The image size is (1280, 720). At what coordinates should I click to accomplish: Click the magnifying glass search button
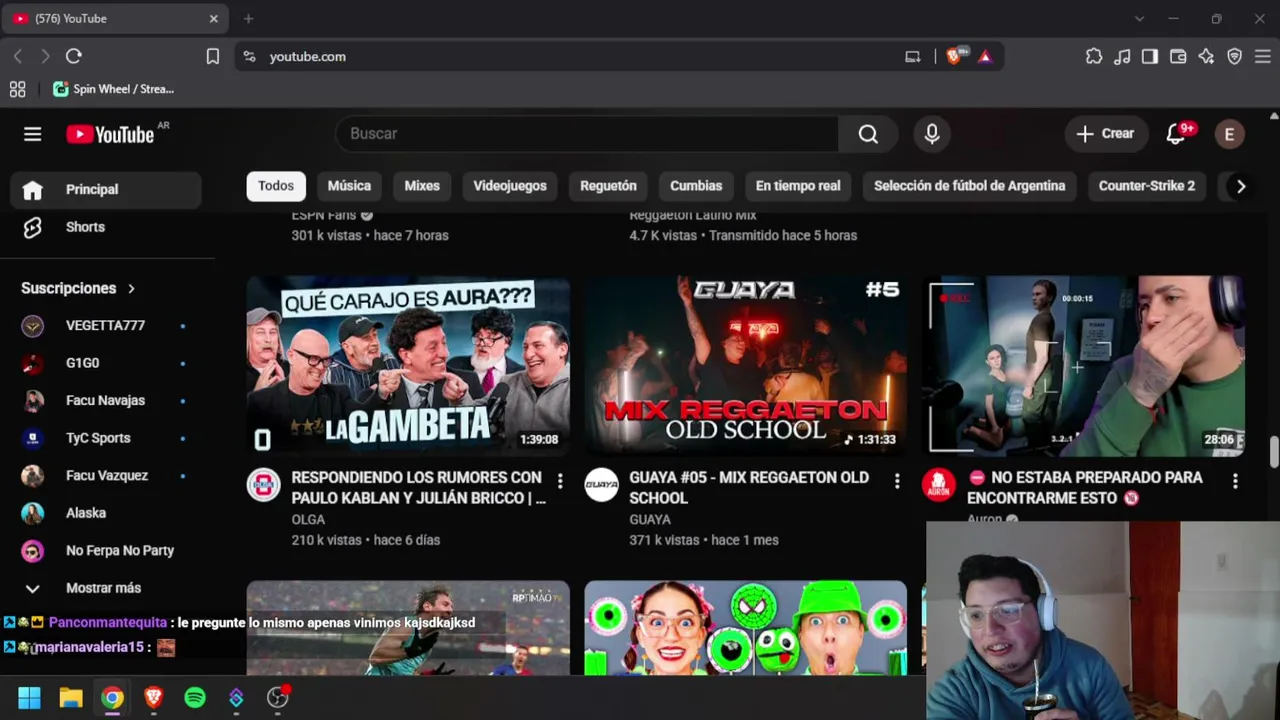pyautogui.click(x=868, y=134)
